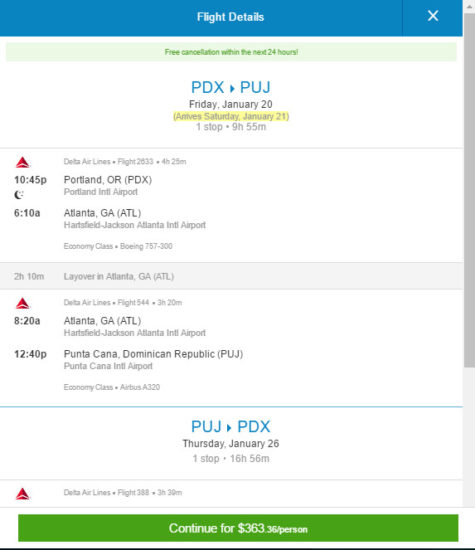This screenshot has height=550, width=475.
Task: Click Thursday, January 26 return date
Action: [x=231, y=444]
